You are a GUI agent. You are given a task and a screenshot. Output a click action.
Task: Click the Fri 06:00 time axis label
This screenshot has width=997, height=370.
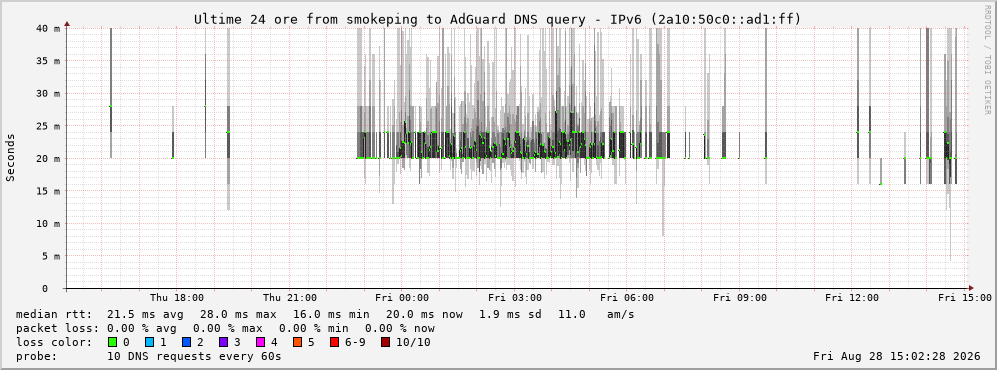(x=626, y=298)
